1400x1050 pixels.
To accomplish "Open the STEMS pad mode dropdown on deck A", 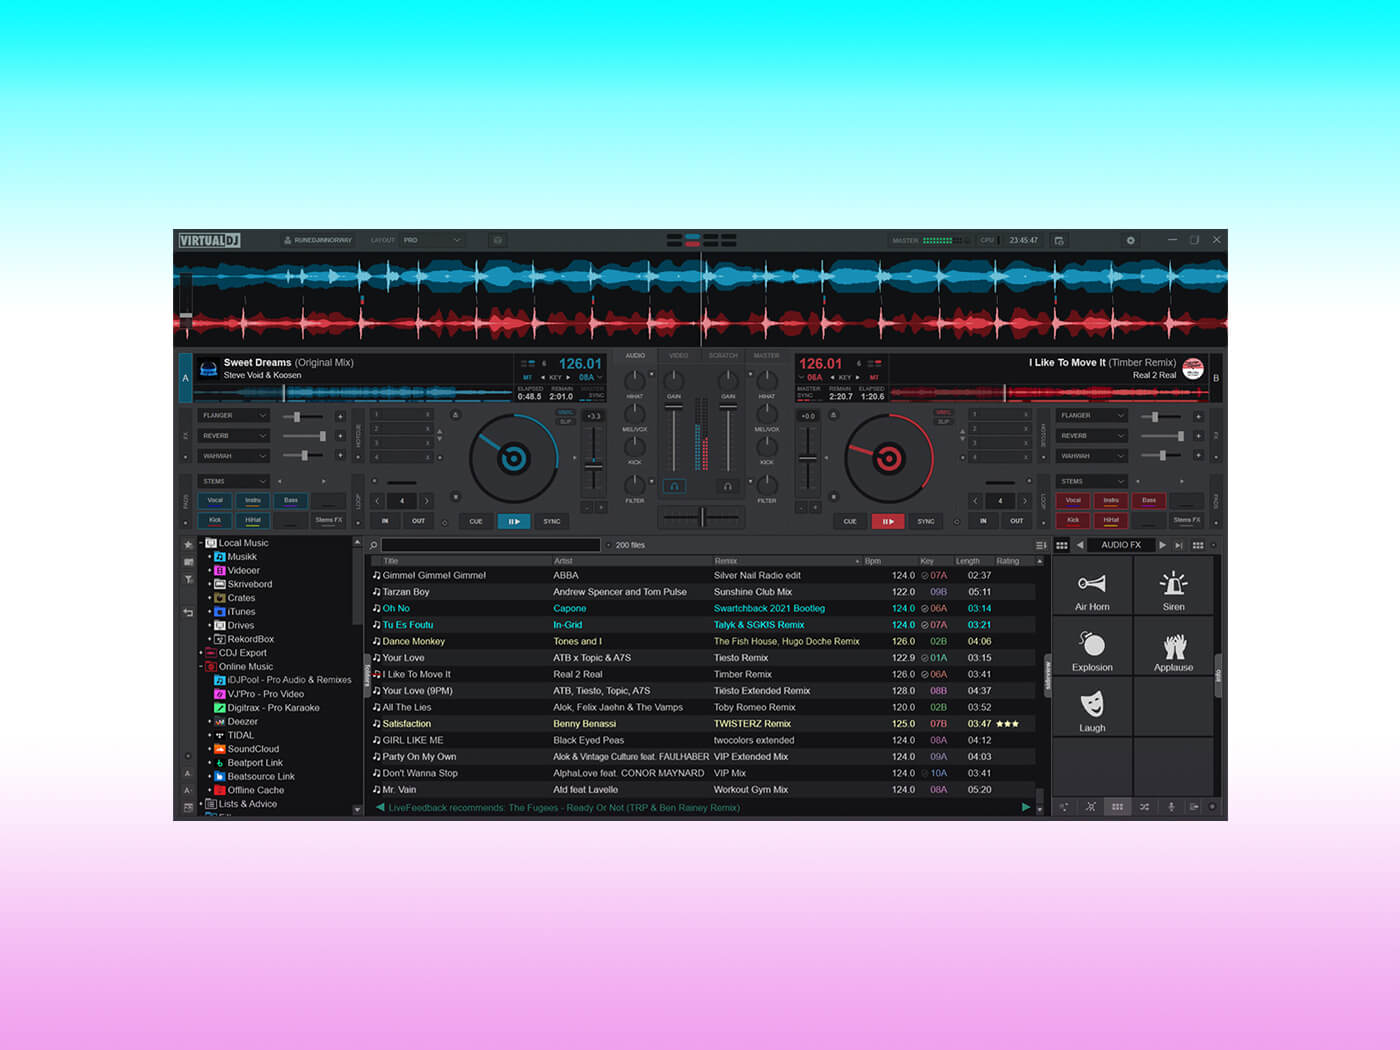I will click(234, 481).
